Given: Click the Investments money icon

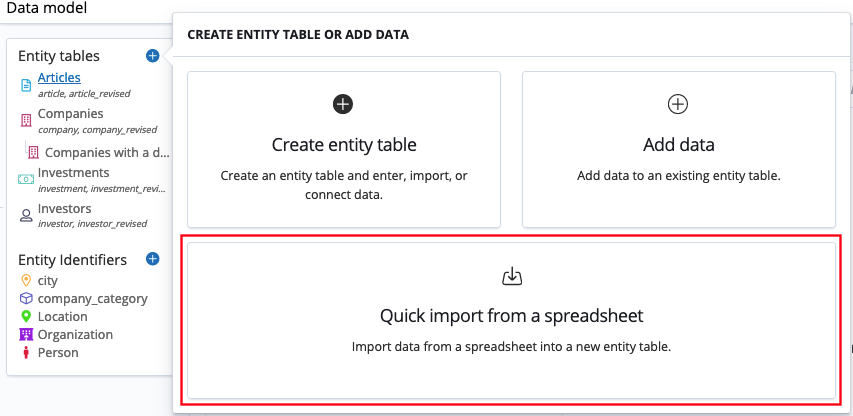Looking at the screenshot, I should (x=27, y=179).
